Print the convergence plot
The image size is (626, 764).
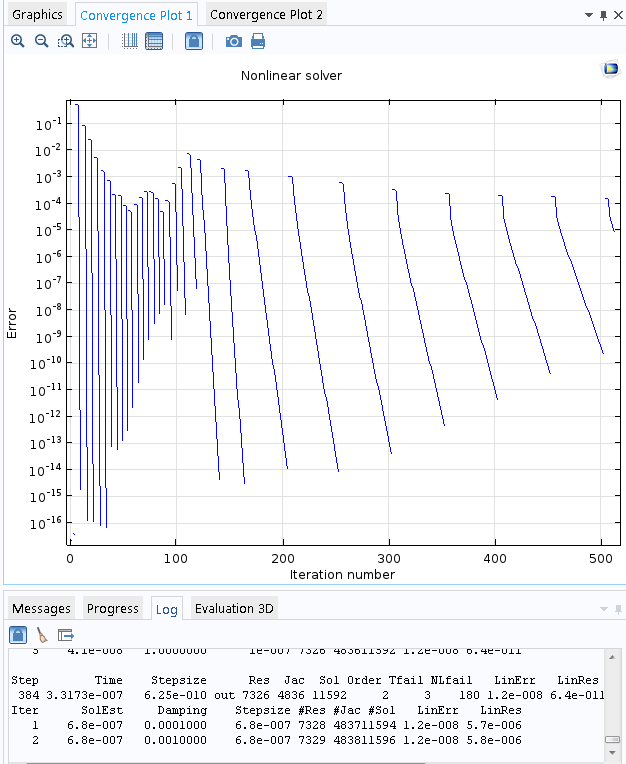pos(258,41)
